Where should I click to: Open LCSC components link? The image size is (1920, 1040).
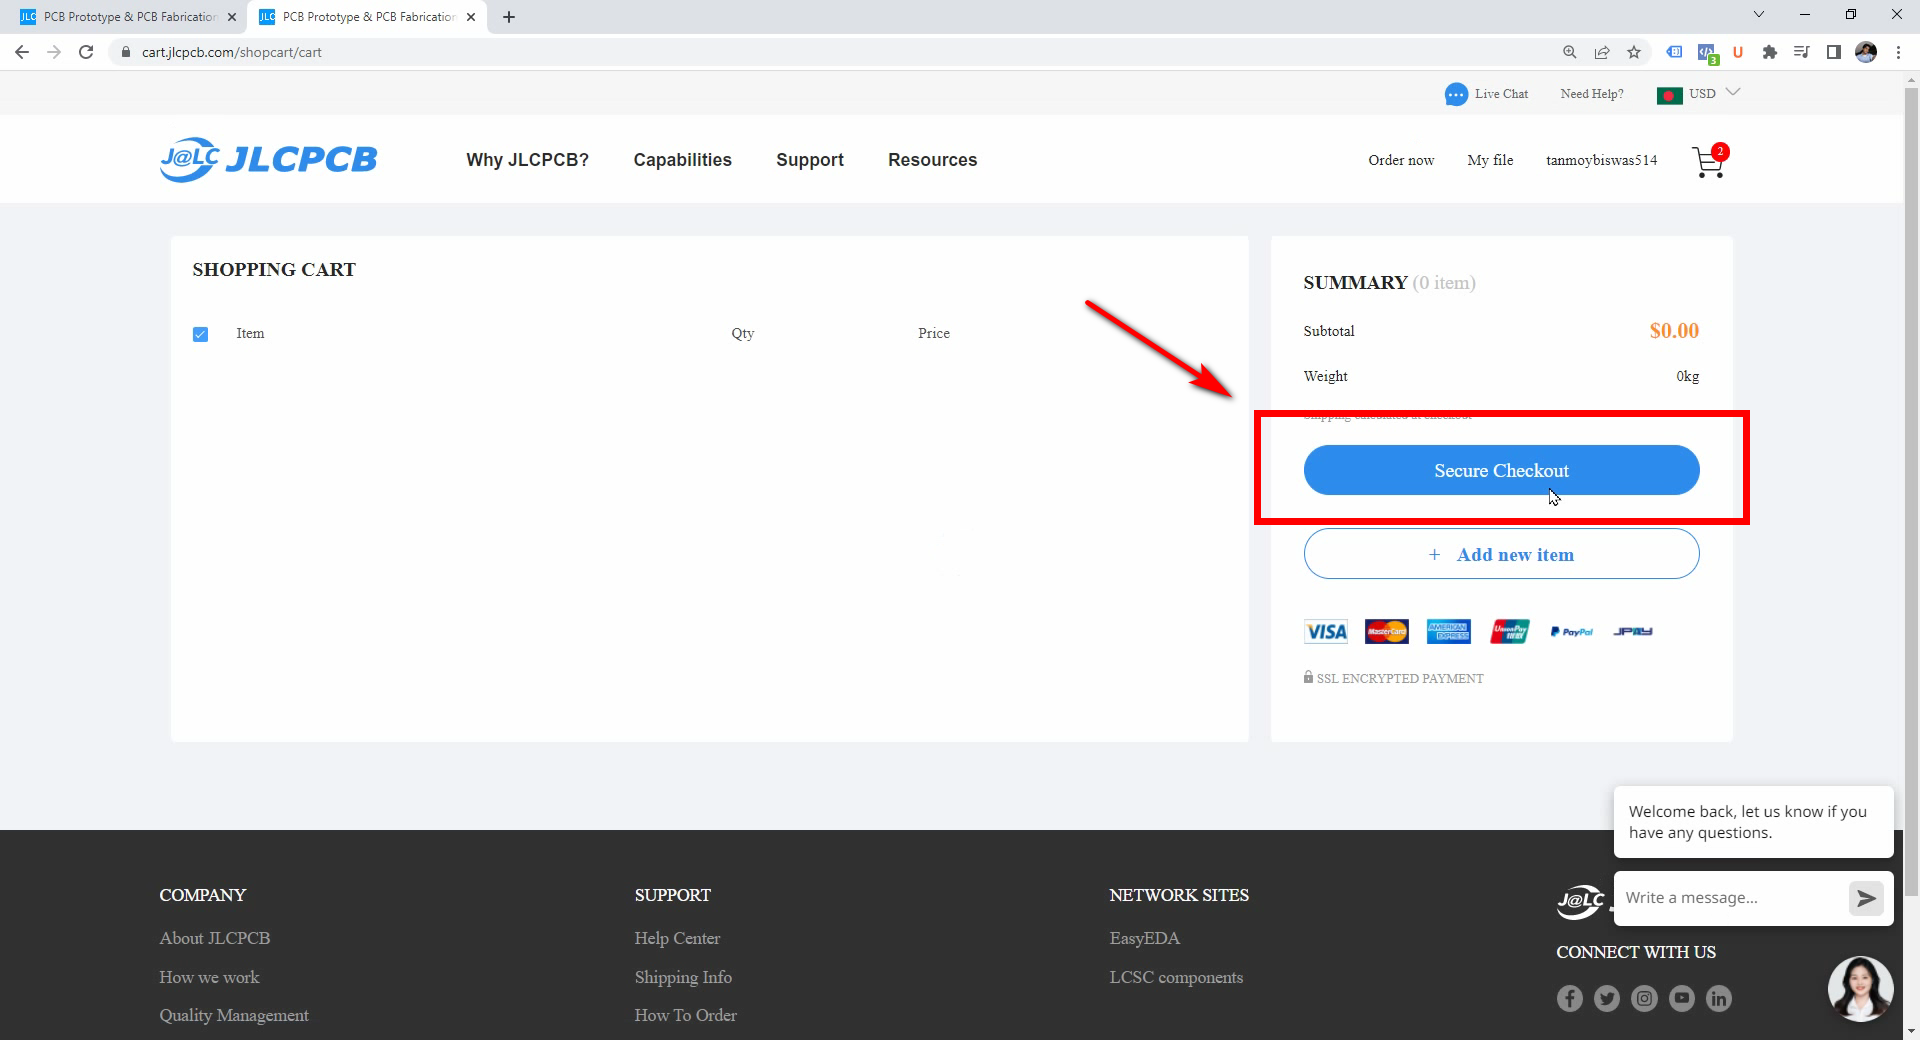point(1176,977)
